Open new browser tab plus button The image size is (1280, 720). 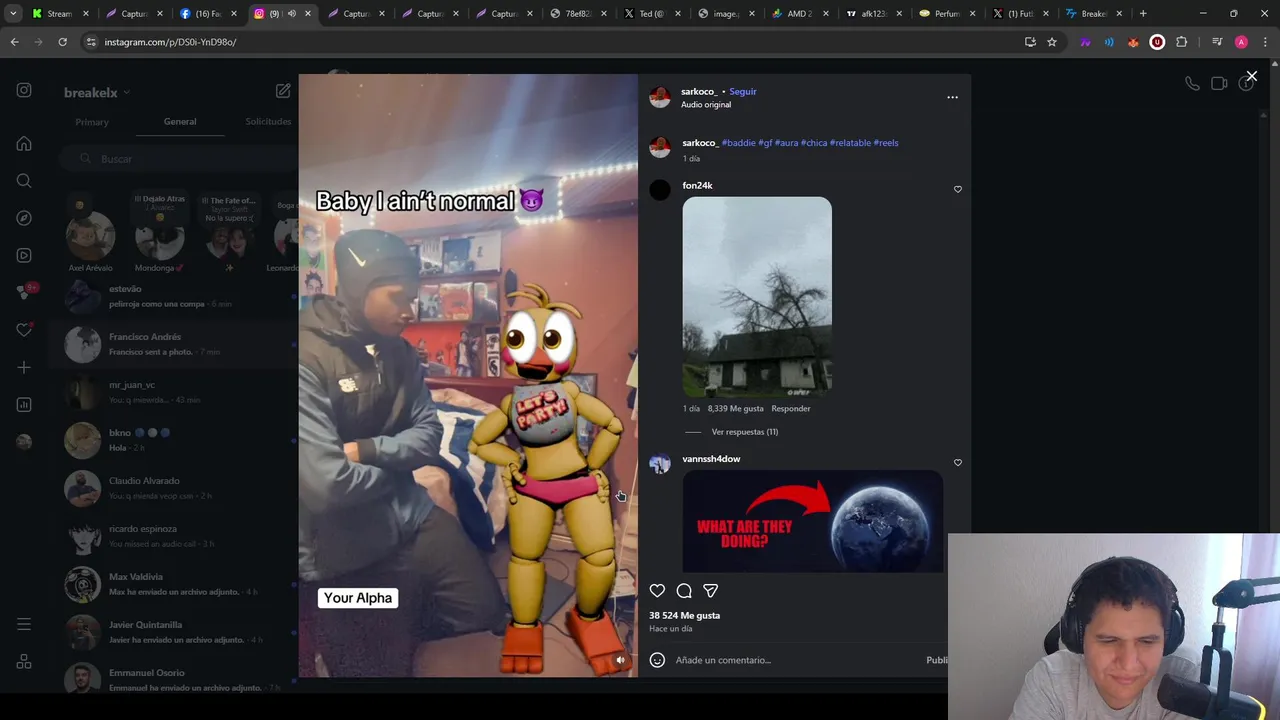[x=1143, y=14]
